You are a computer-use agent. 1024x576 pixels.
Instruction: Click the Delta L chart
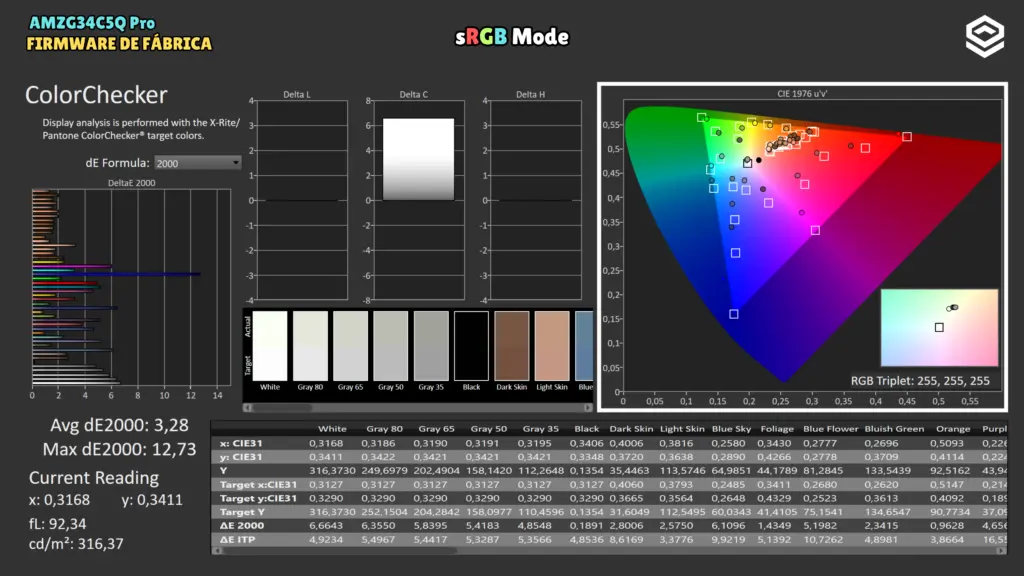tap(302, 200)
